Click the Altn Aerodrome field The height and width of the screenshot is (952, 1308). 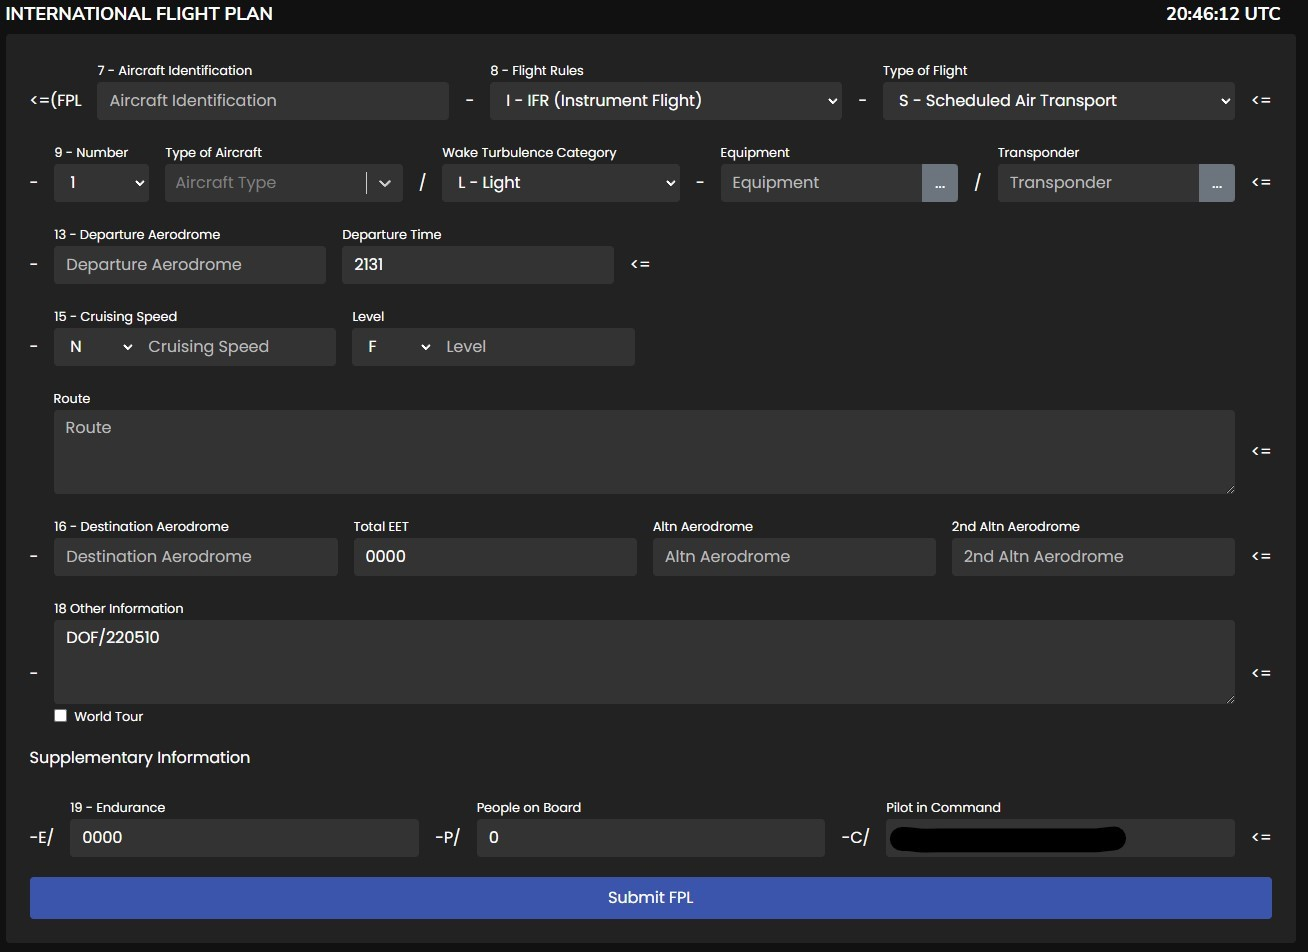(794, 557)
